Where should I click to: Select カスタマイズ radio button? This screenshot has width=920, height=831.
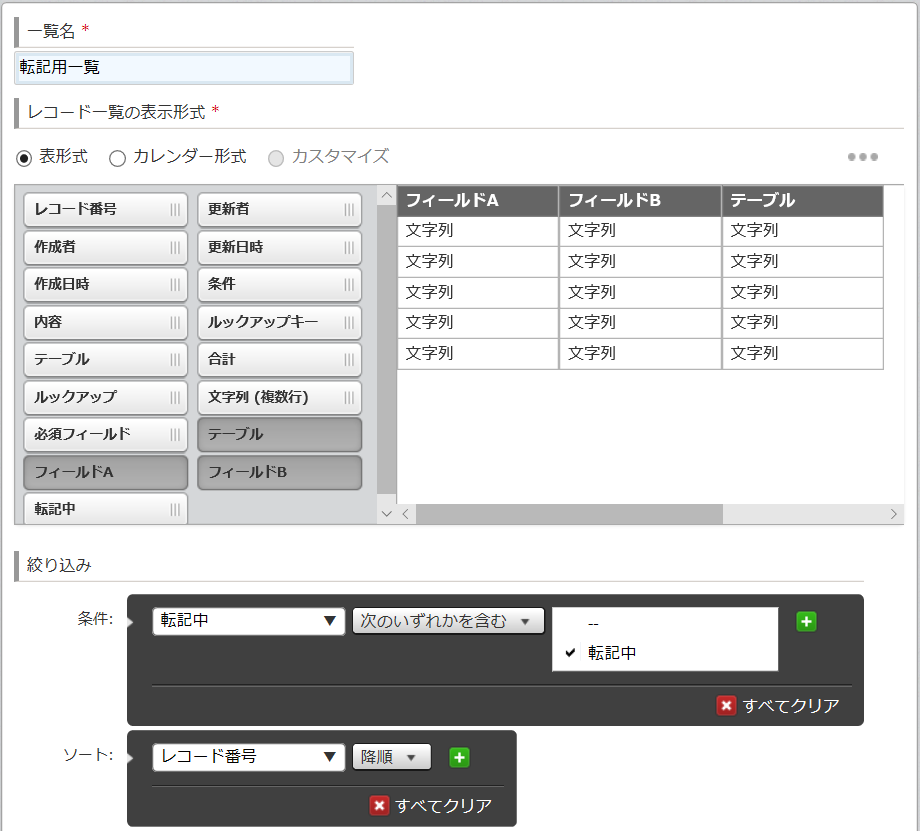[x=276, y=158]
